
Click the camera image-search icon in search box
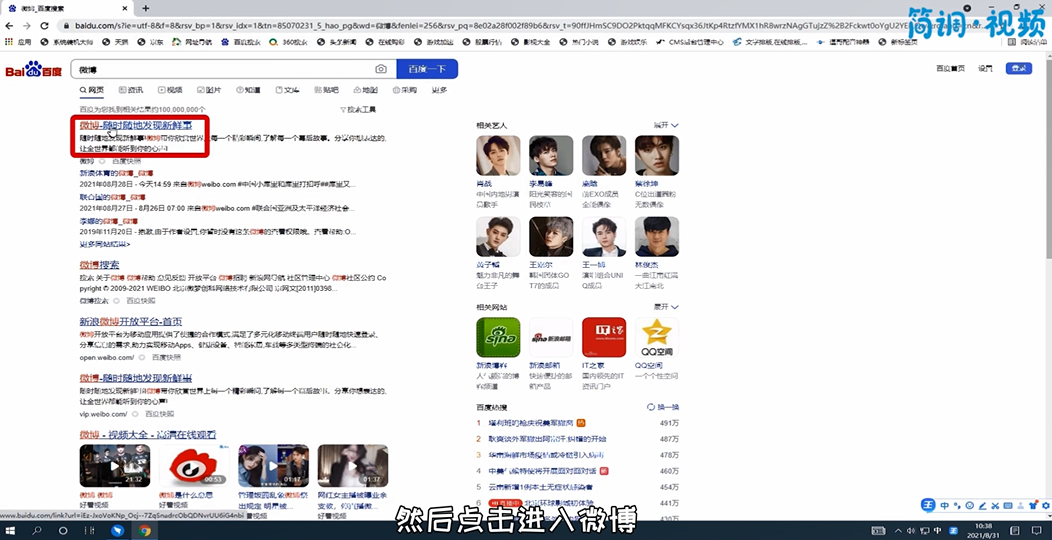click(381, 69)
